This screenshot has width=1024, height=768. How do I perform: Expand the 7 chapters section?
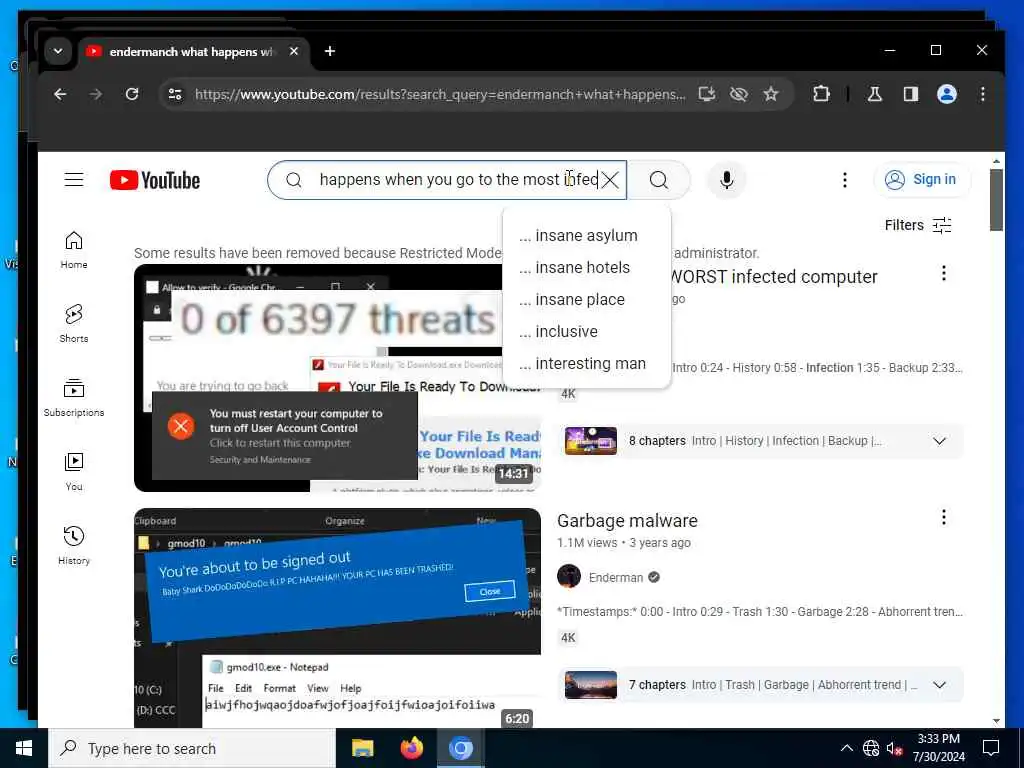coord(939,685)
